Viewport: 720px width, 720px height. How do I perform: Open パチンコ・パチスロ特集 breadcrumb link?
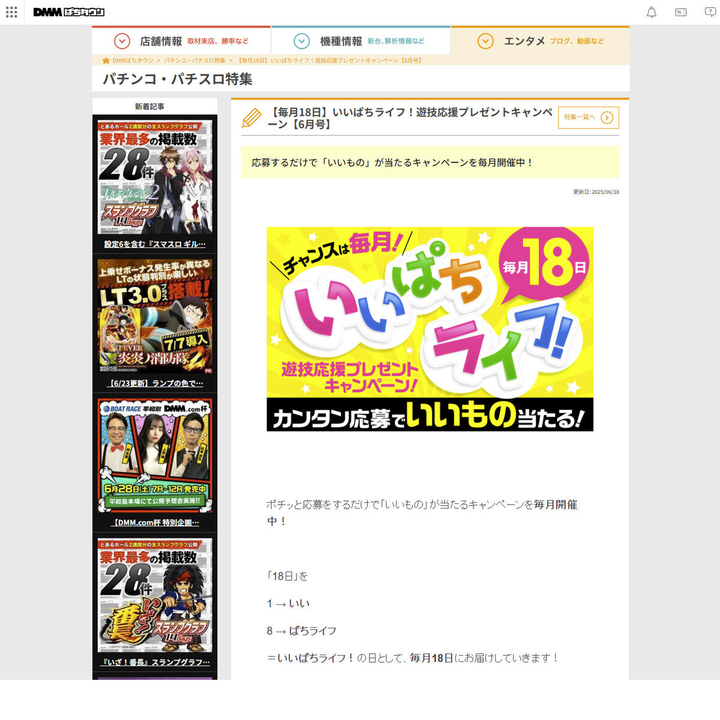[x=195, y=60]
